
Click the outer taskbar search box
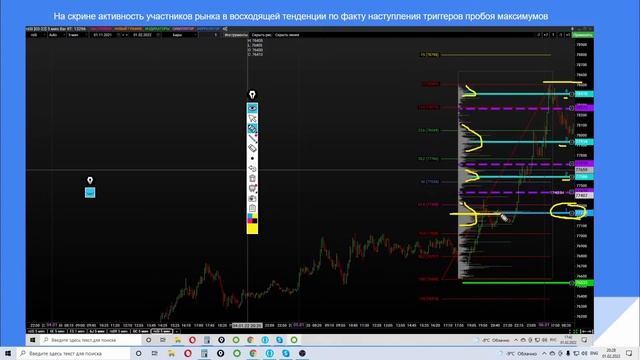(73, 353)
